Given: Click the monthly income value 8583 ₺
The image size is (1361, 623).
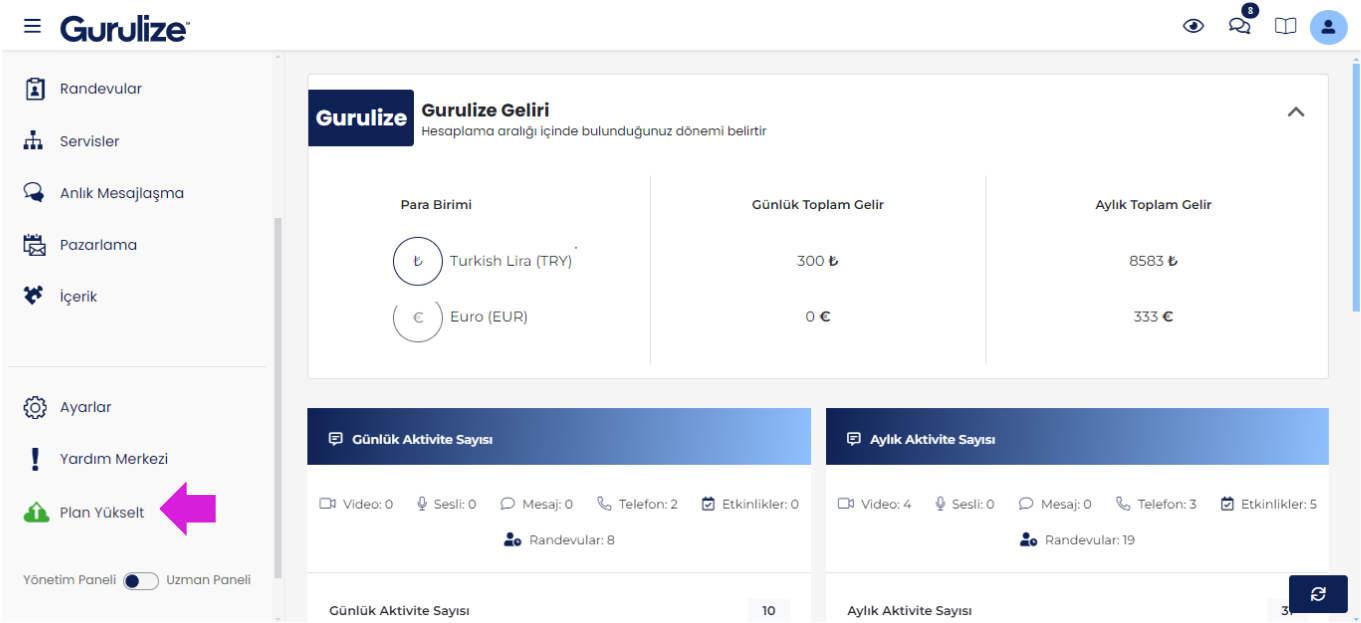Looking at the screenshot, I should point(1154,261).
